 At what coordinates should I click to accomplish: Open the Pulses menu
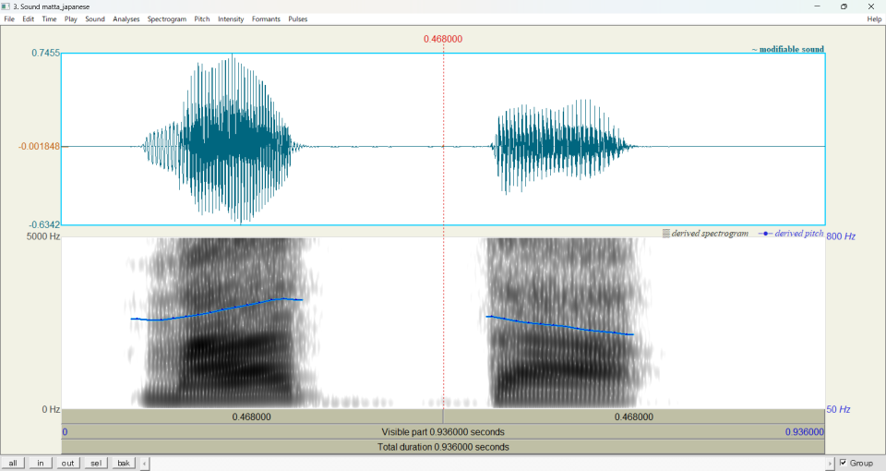pos(298,19)
